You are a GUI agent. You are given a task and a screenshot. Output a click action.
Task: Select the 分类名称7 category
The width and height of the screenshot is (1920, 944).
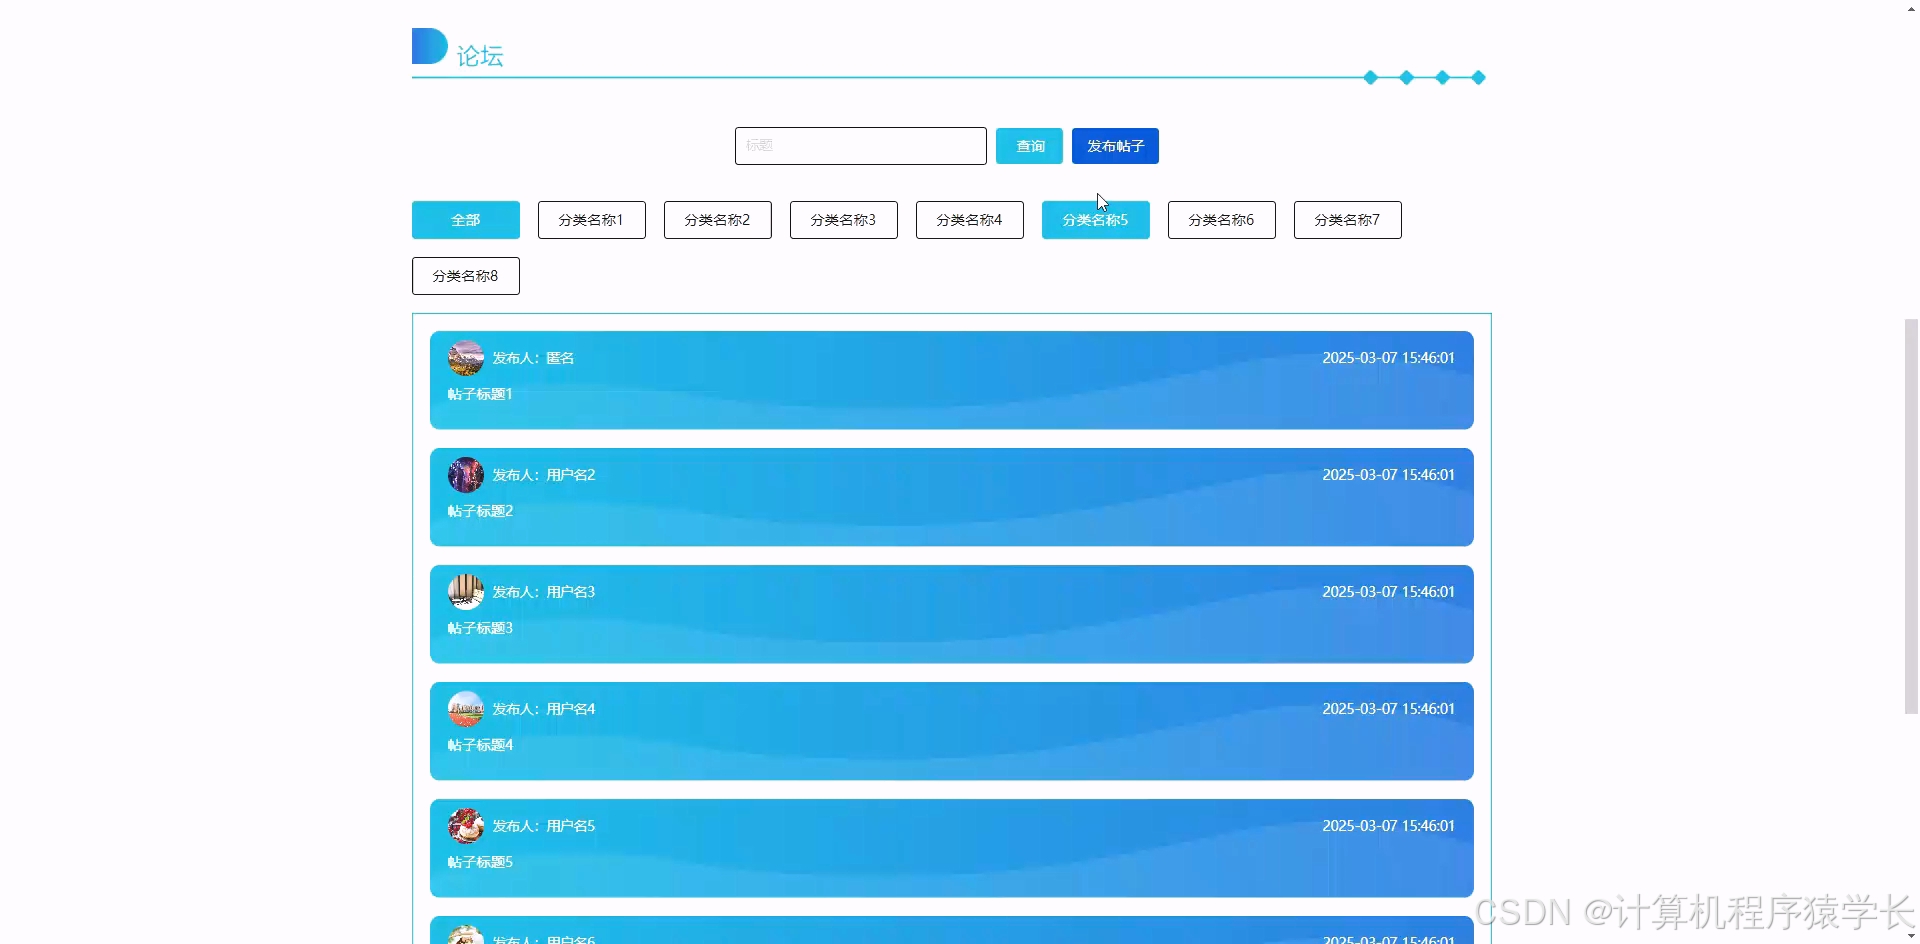(1348, 220)
